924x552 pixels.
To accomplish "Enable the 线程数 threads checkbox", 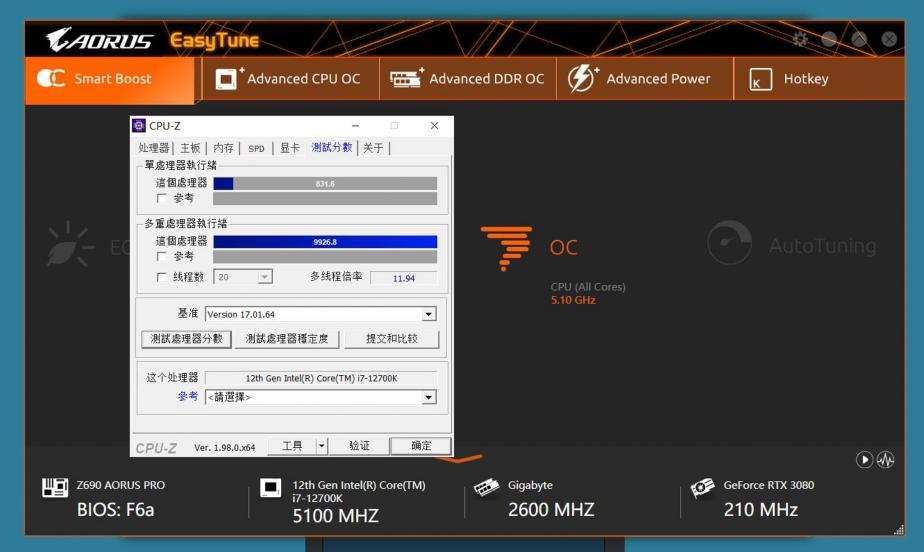I will point(161,277).
